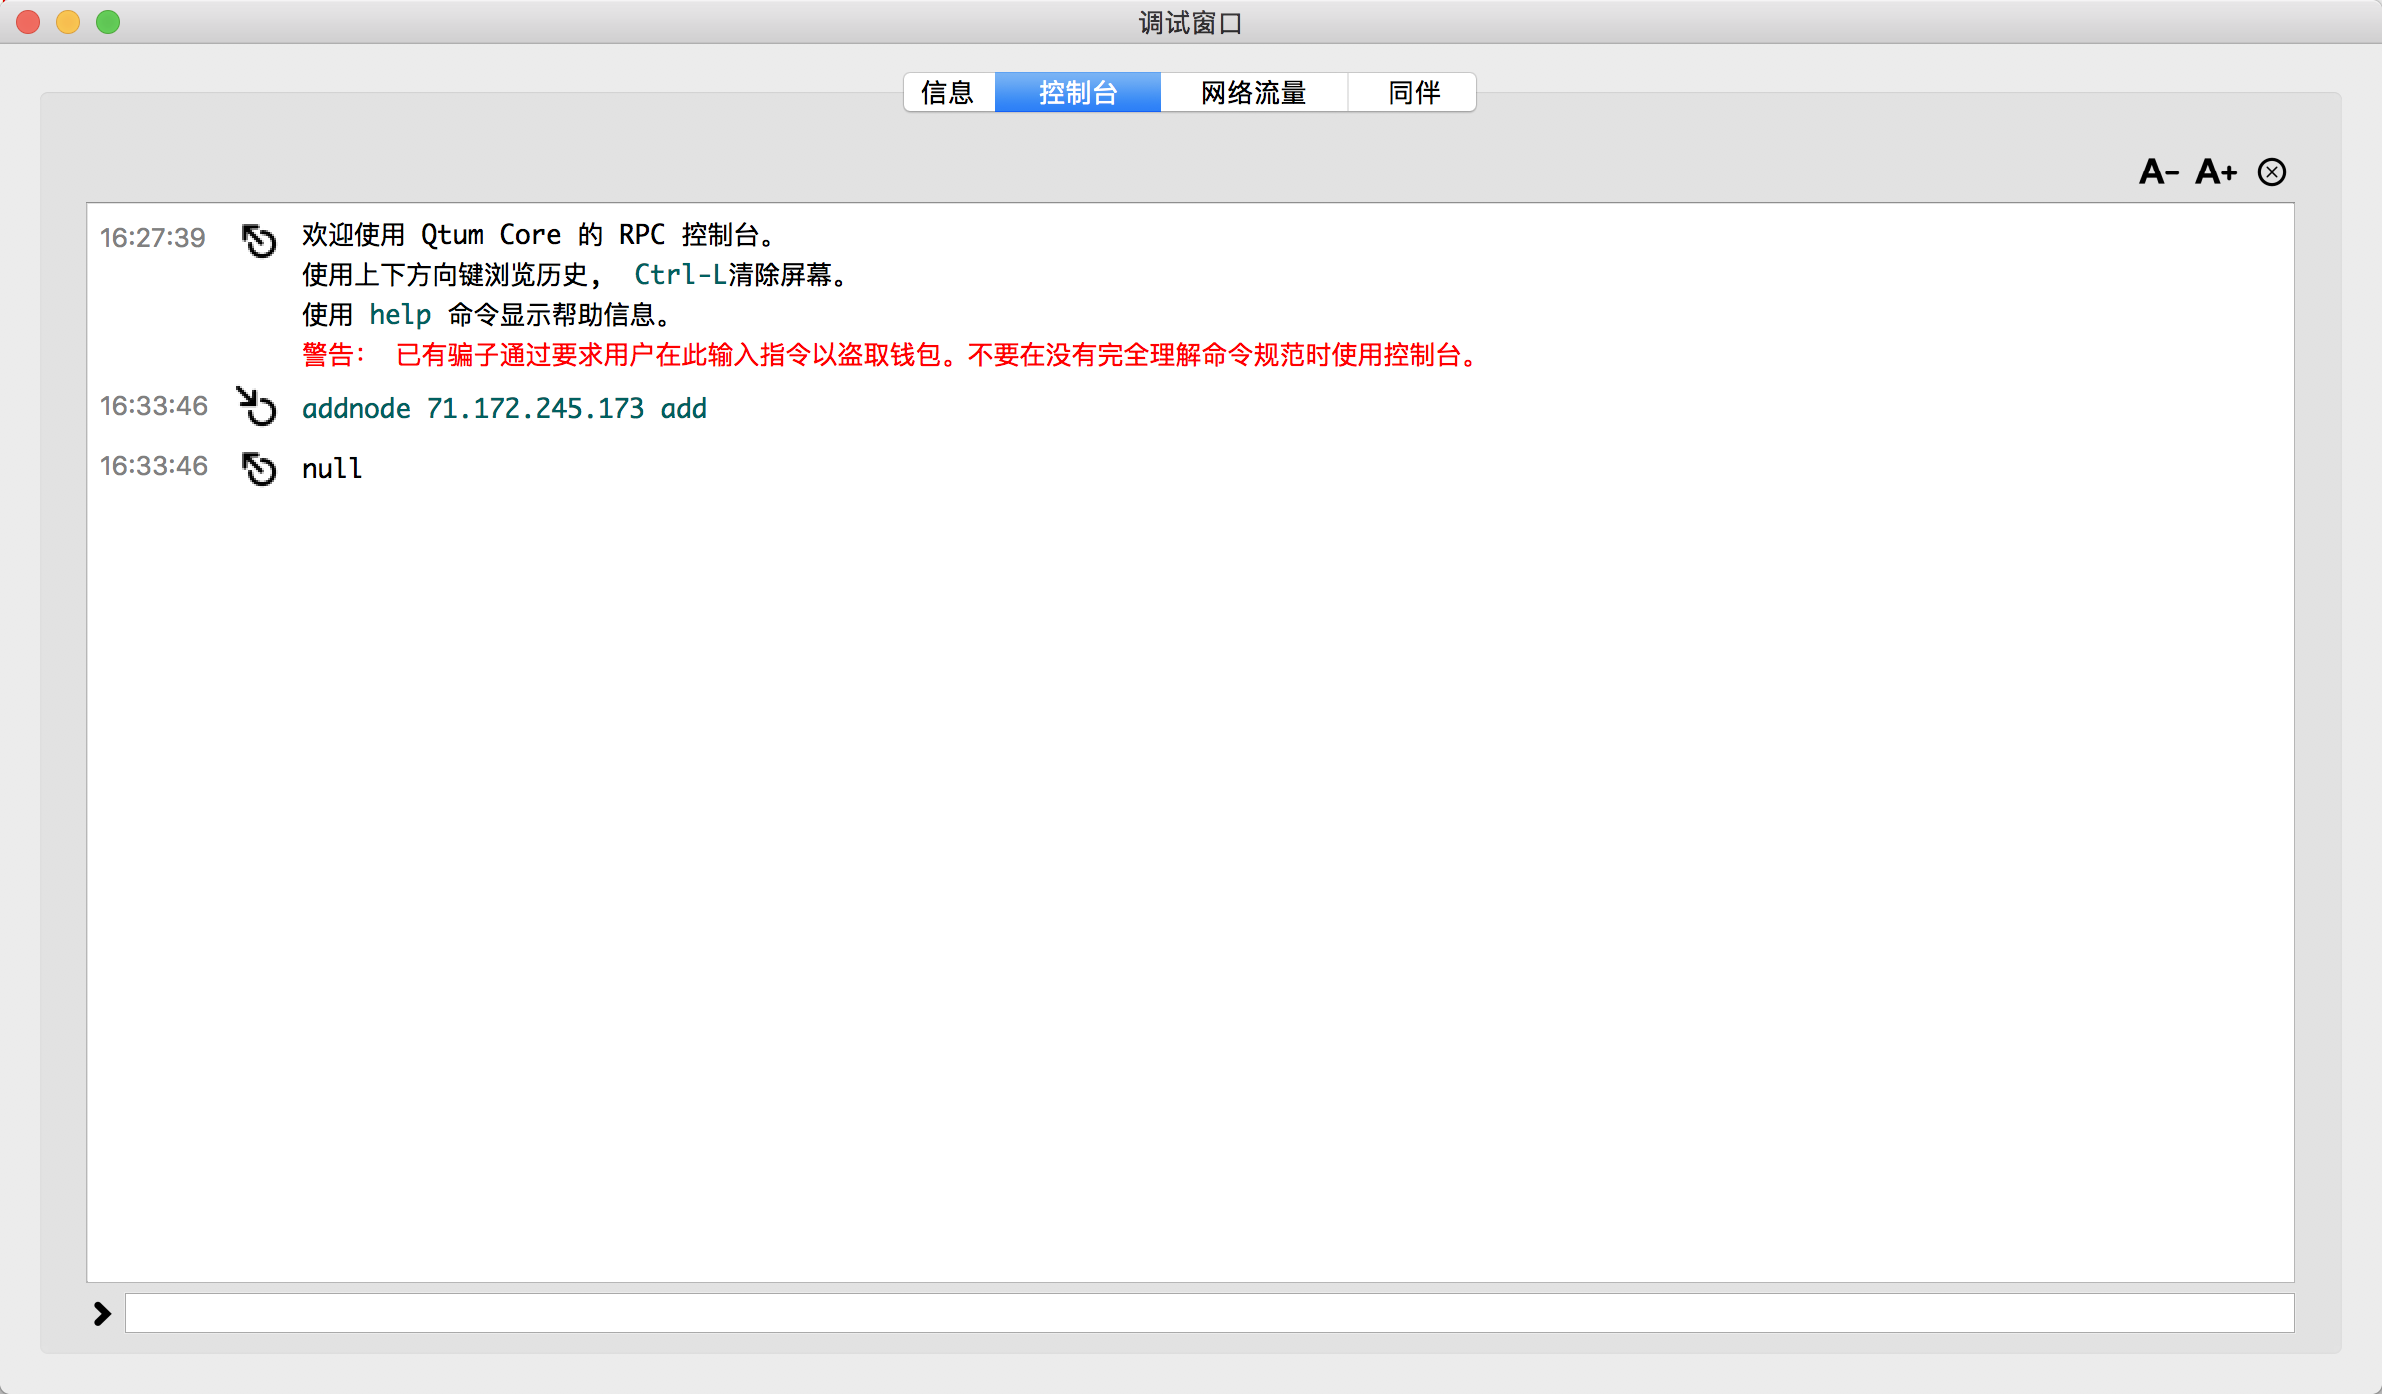2382x1394 pixels.
Task: Focus the RPC command input field
Action: pos(1208,1313)
